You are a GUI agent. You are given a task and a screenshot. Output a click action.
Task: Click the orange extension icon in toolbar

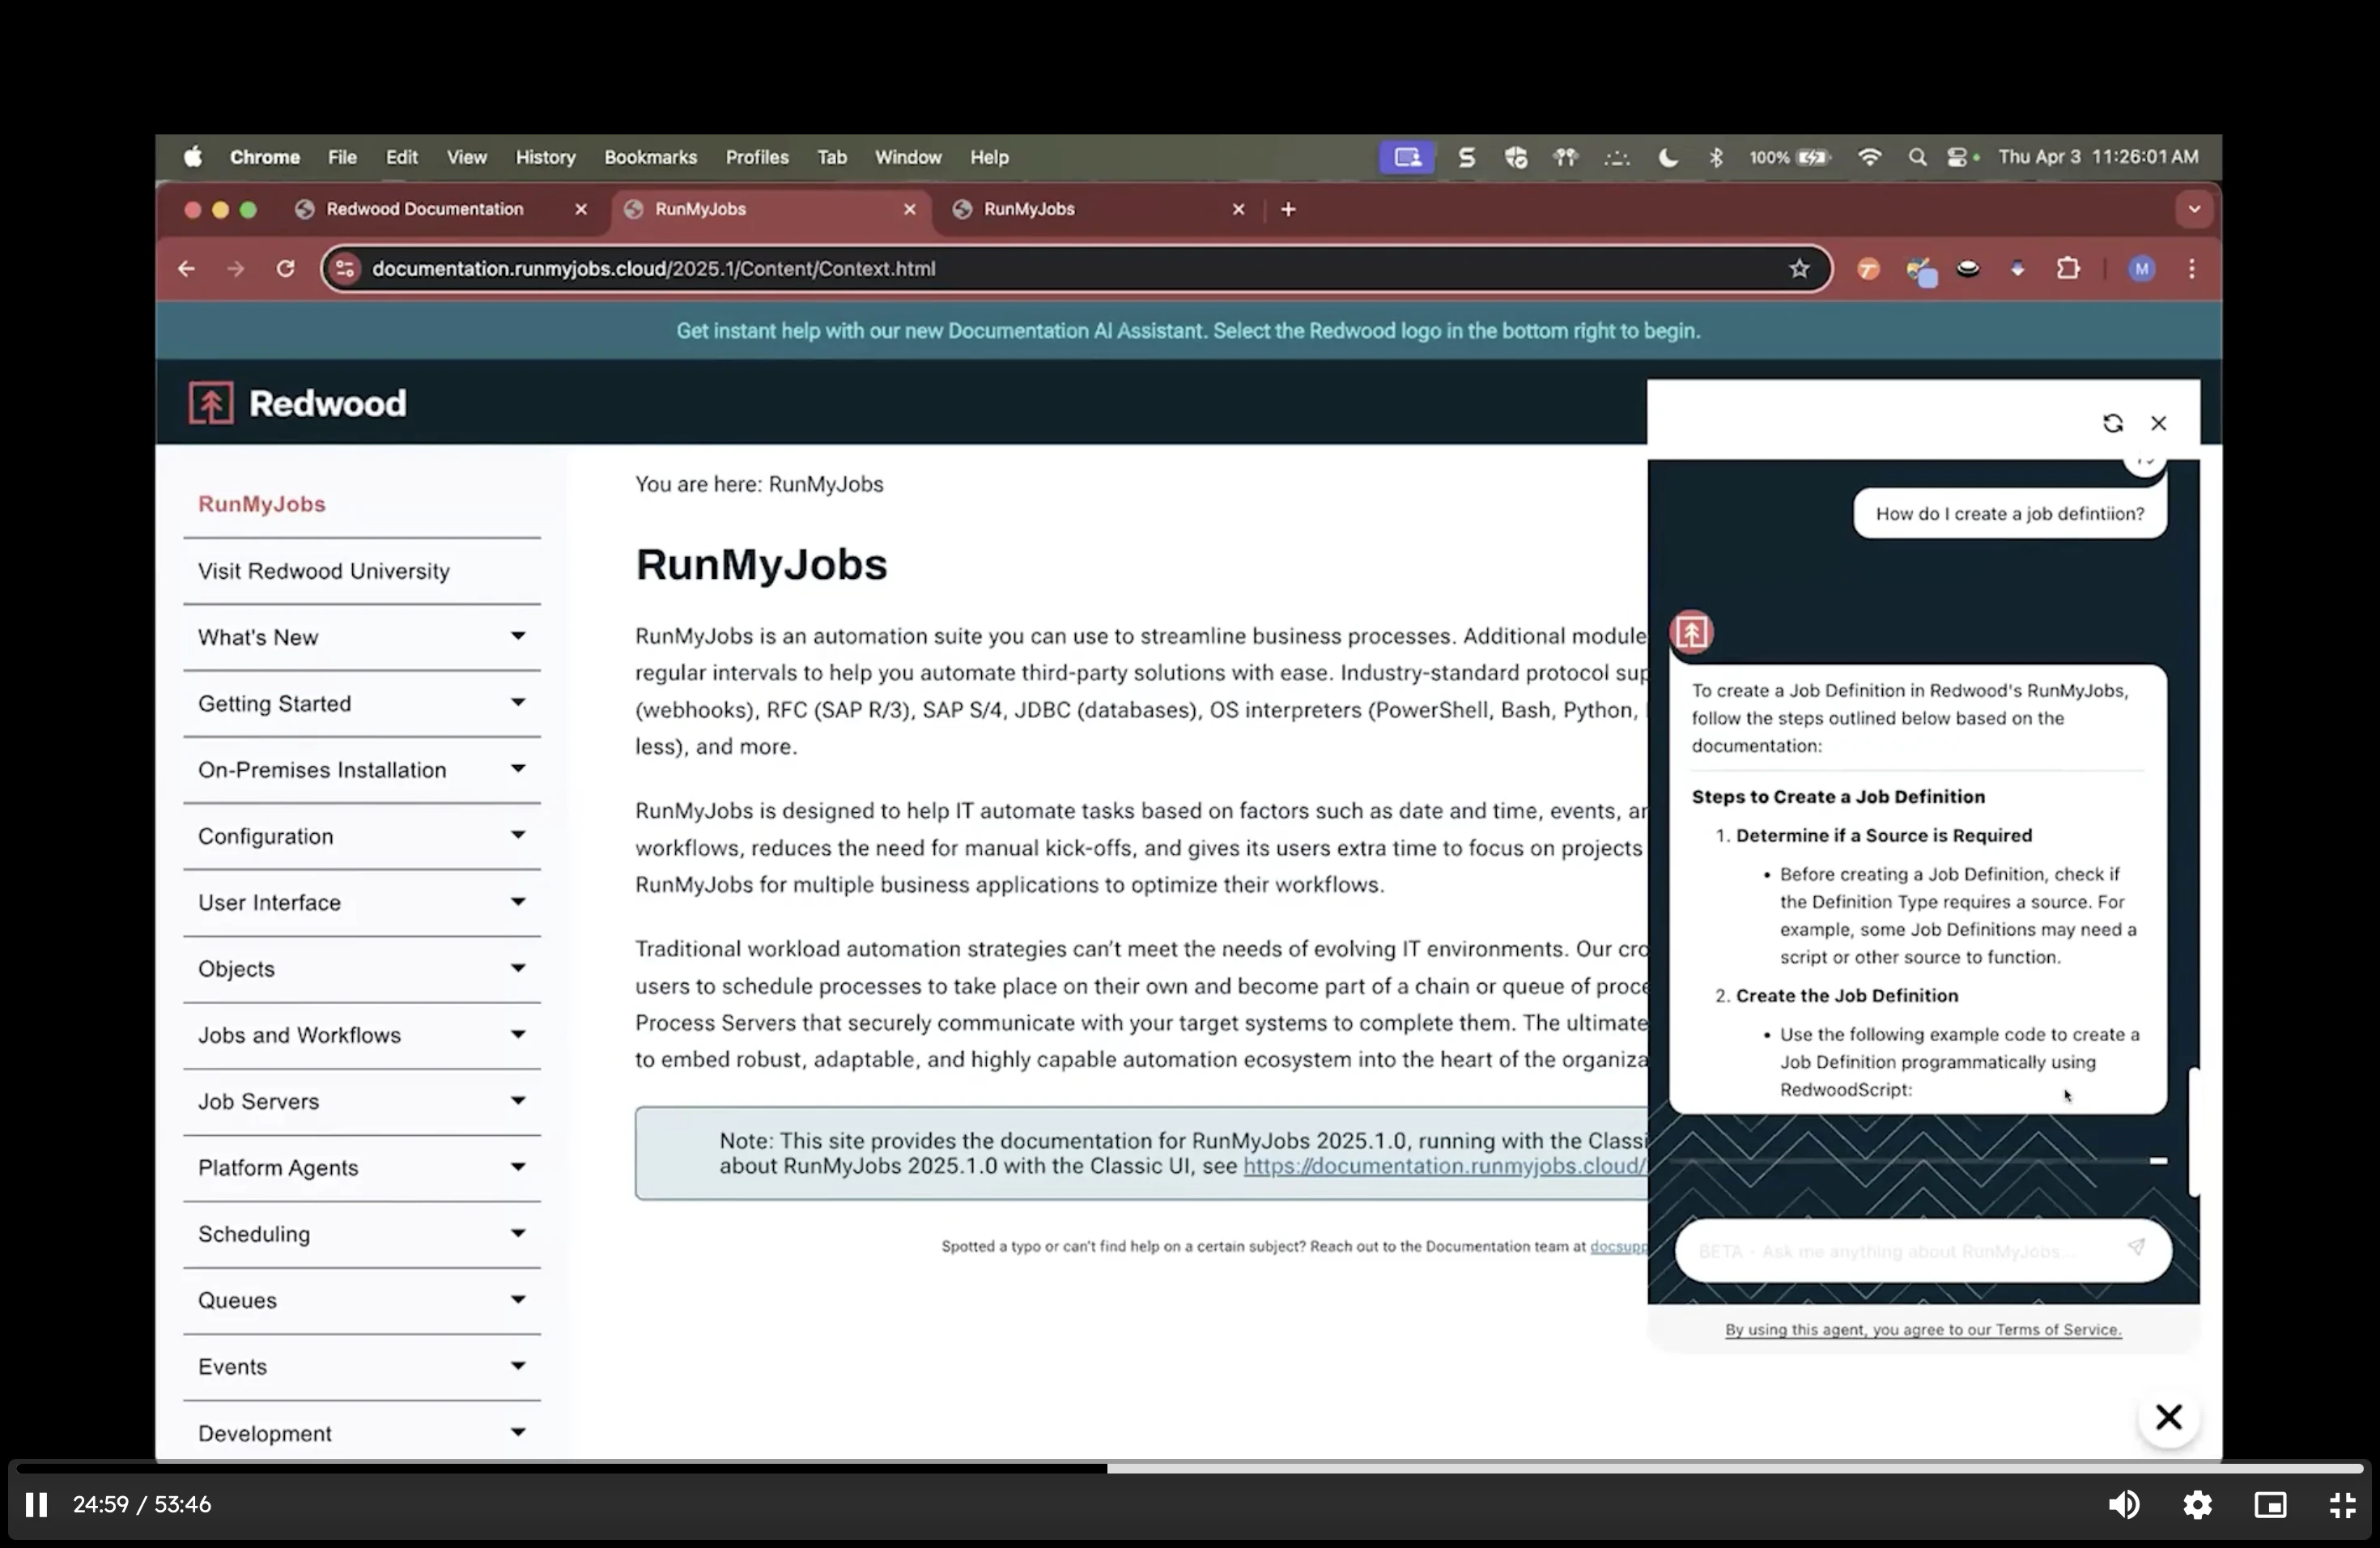tap(1868, 268)
